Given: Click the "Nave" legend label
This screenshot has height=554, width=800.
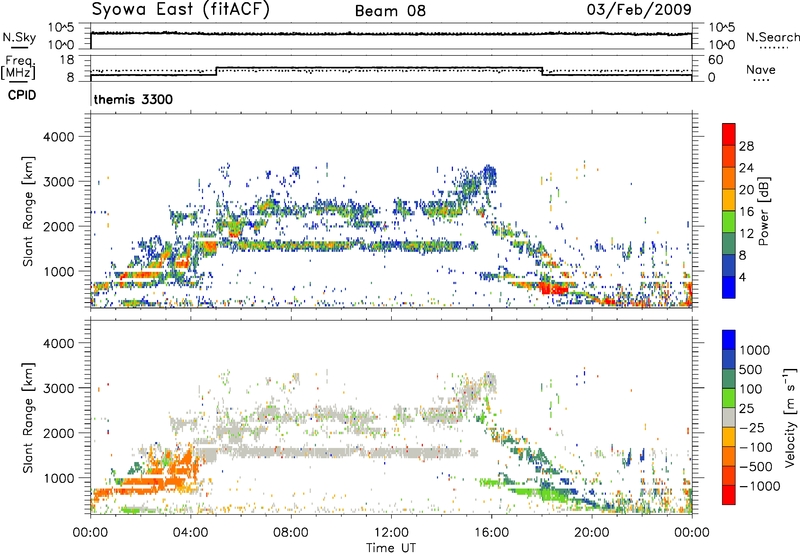Looking at the screenshot, I should (760, 69).
